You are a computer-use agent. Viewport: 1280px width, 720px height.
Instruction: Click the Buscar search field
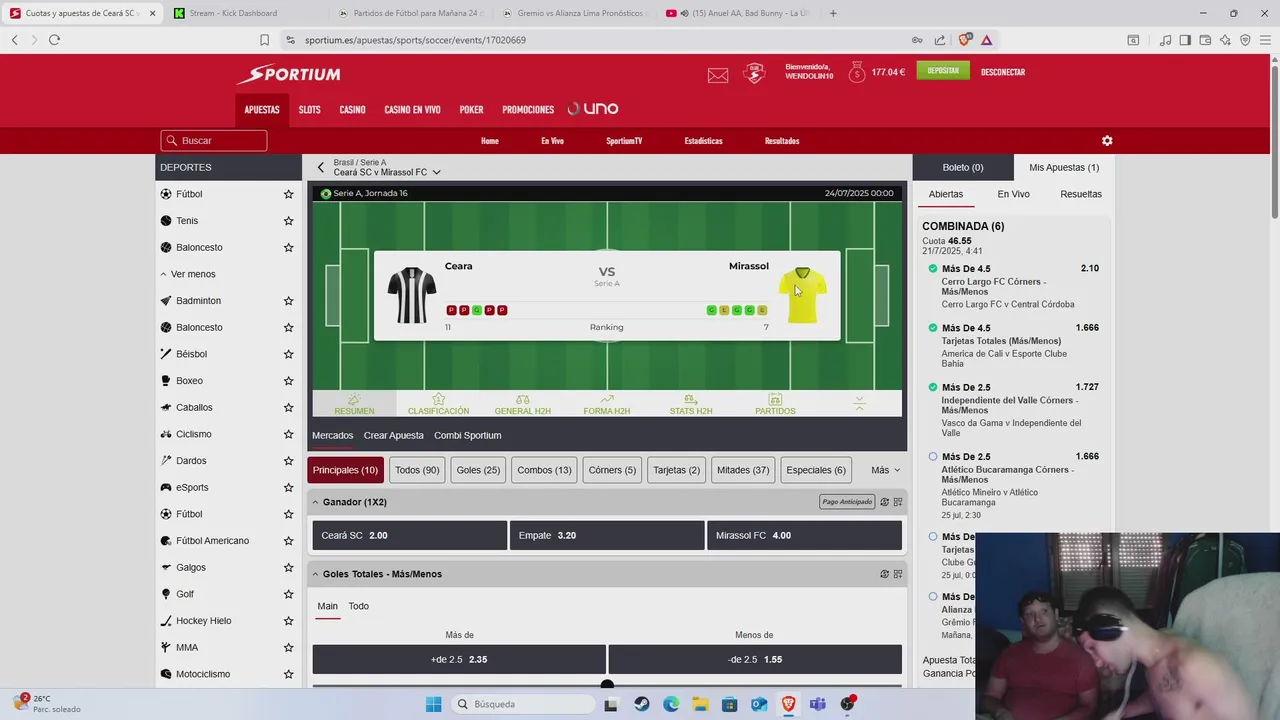tap(214, 141)
